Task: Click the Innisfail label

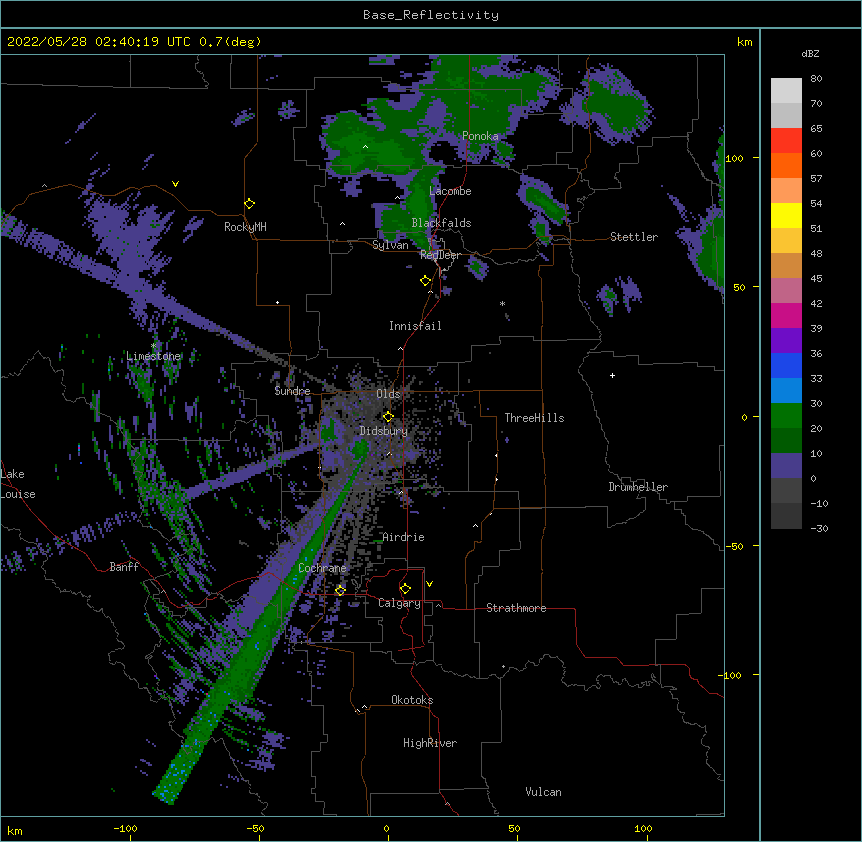Action: (415, 326)
